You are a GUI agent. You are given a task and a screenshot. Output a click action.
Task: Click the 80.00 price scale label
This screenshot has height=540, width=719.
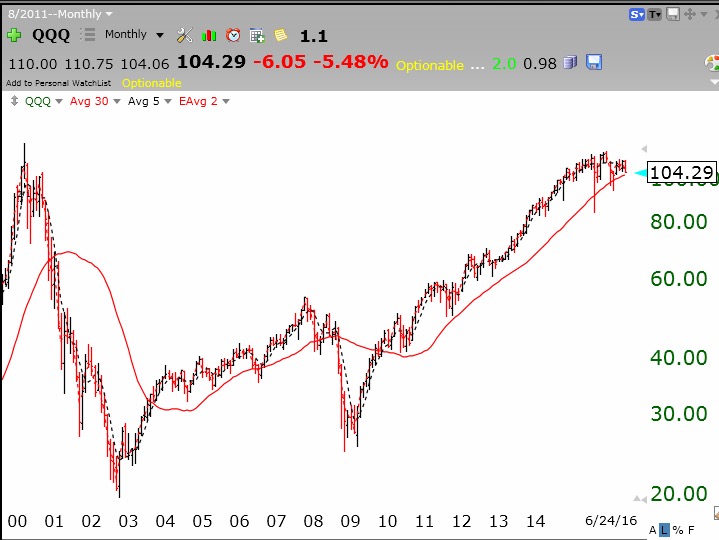(679, 221)
